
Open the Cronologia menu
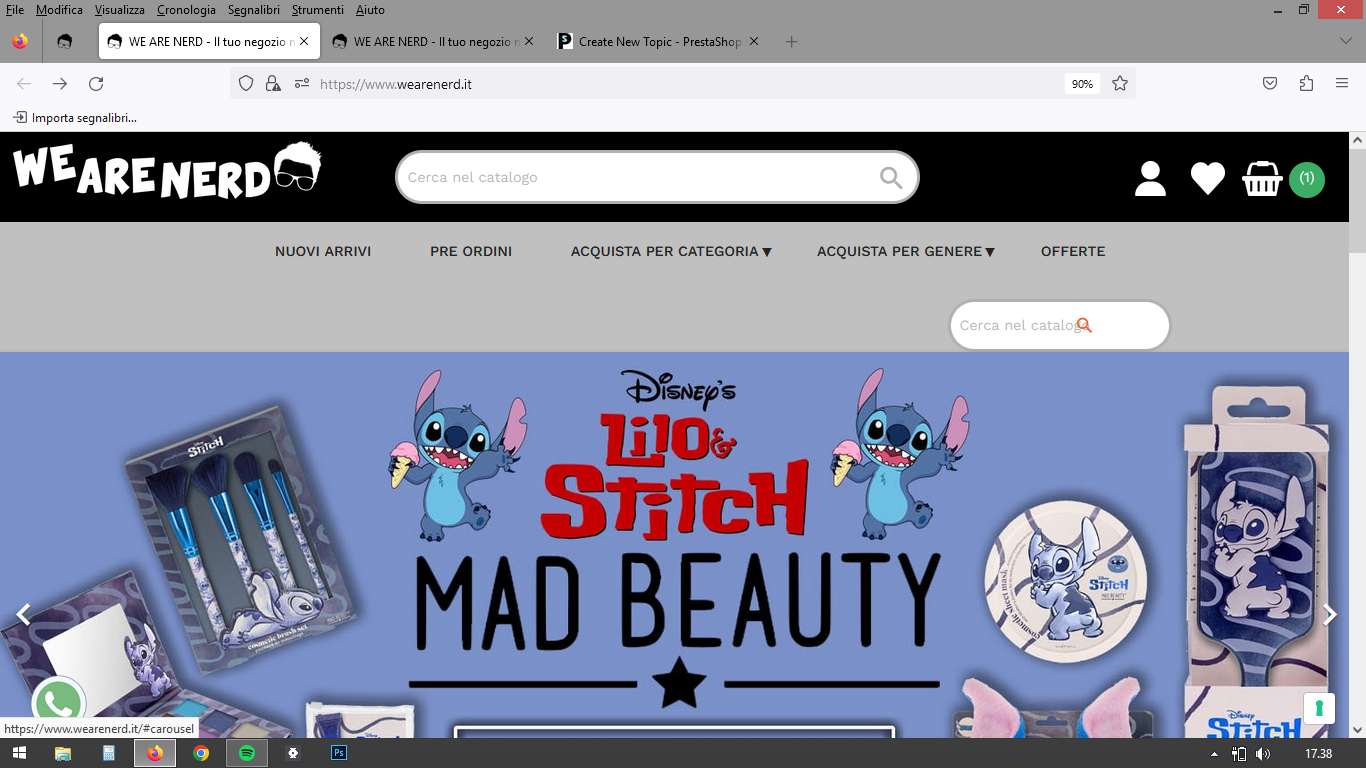point(186,10)
